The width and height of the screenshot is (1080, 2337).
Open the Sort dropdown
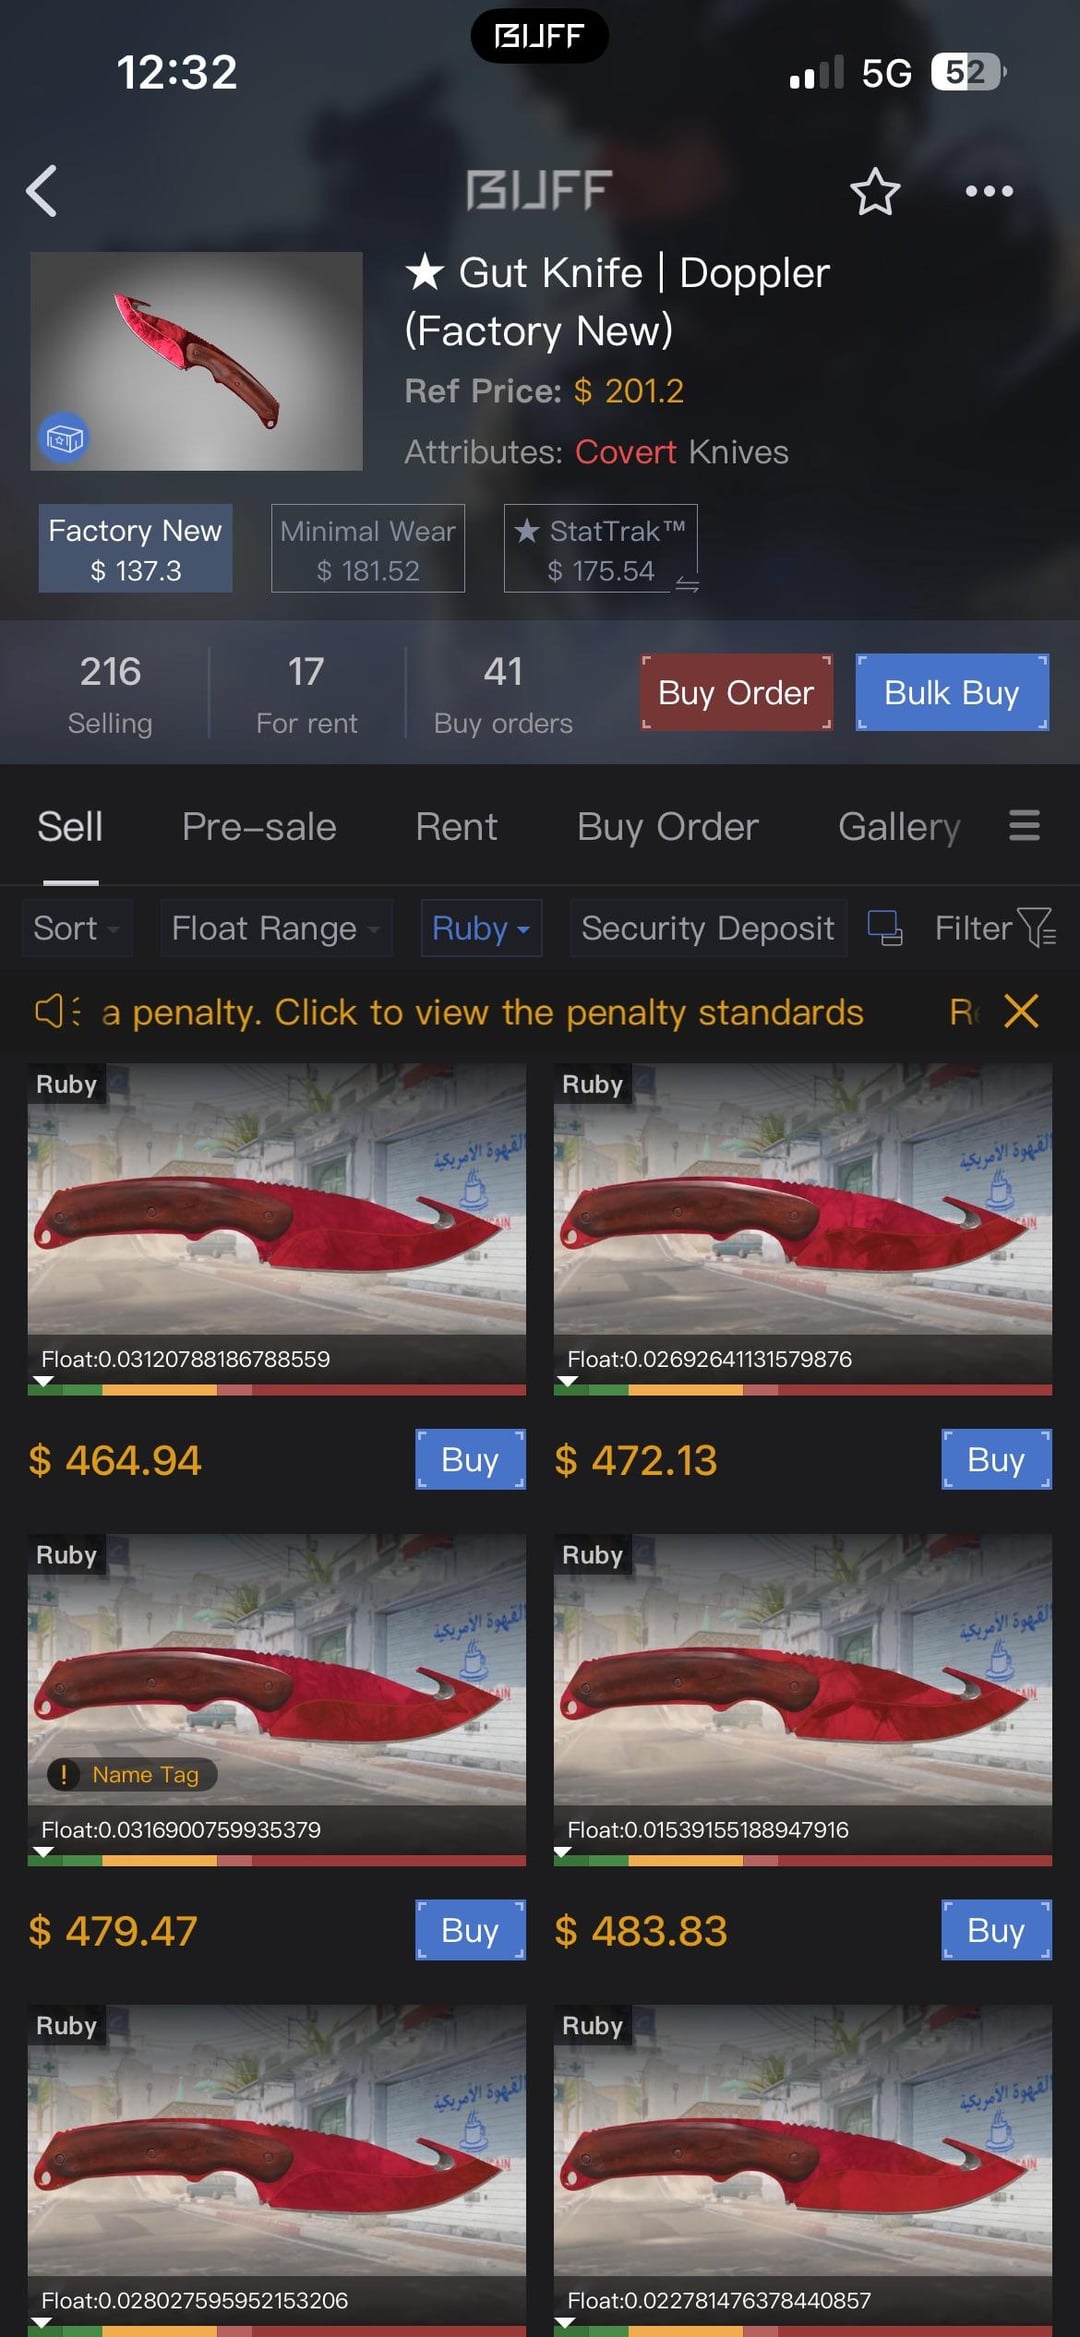pos(77,928)
